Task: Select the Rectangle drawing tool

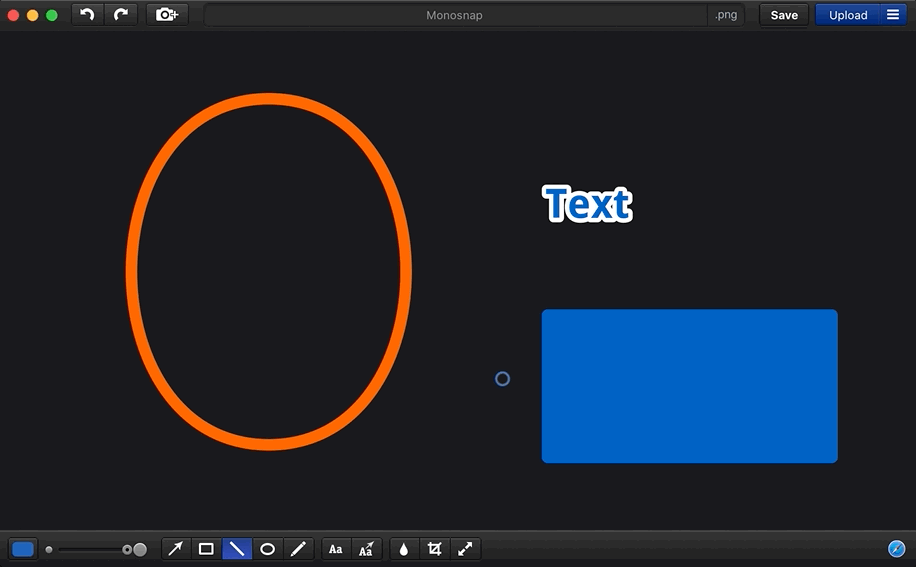Action: click(x=206, y=549)
